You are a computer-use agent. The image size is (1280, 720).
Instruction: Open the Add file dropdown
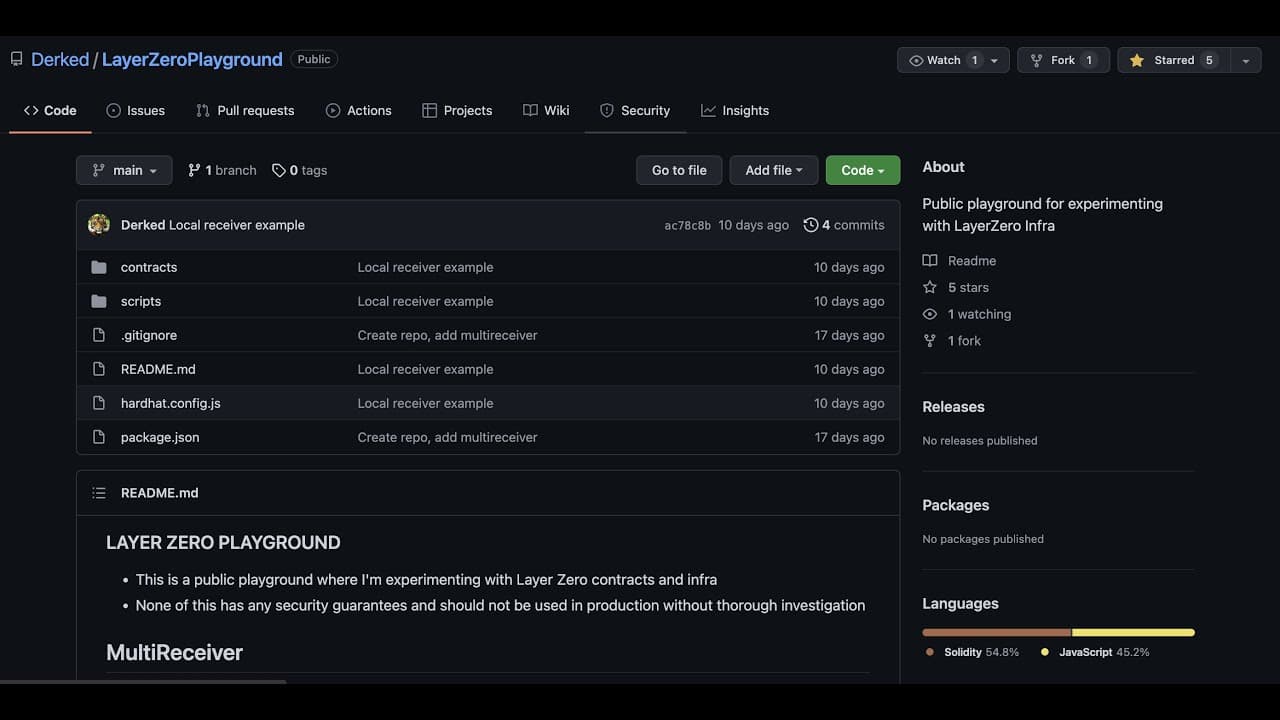[x=774, y=170]
